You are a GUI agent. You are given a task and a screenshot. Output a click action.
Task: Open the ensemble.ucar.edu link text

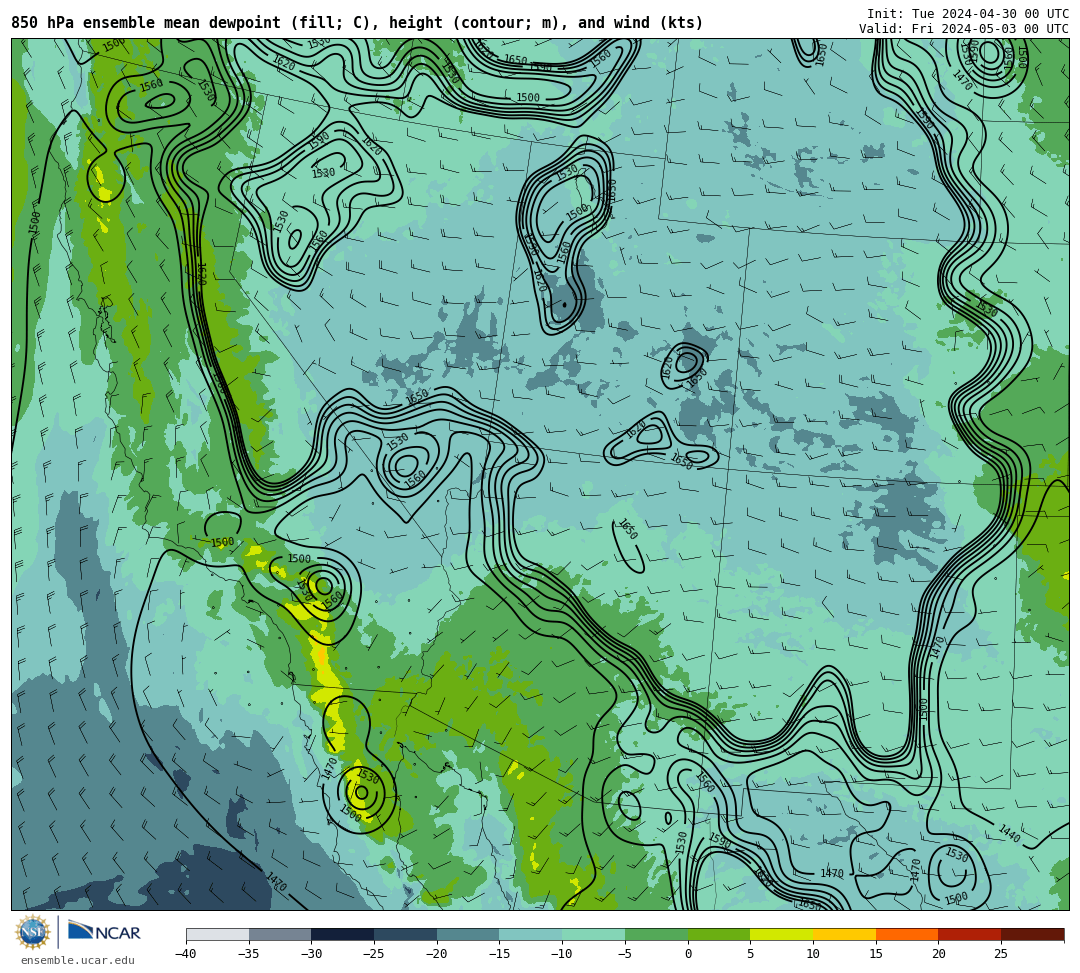[x=78, y=960]
